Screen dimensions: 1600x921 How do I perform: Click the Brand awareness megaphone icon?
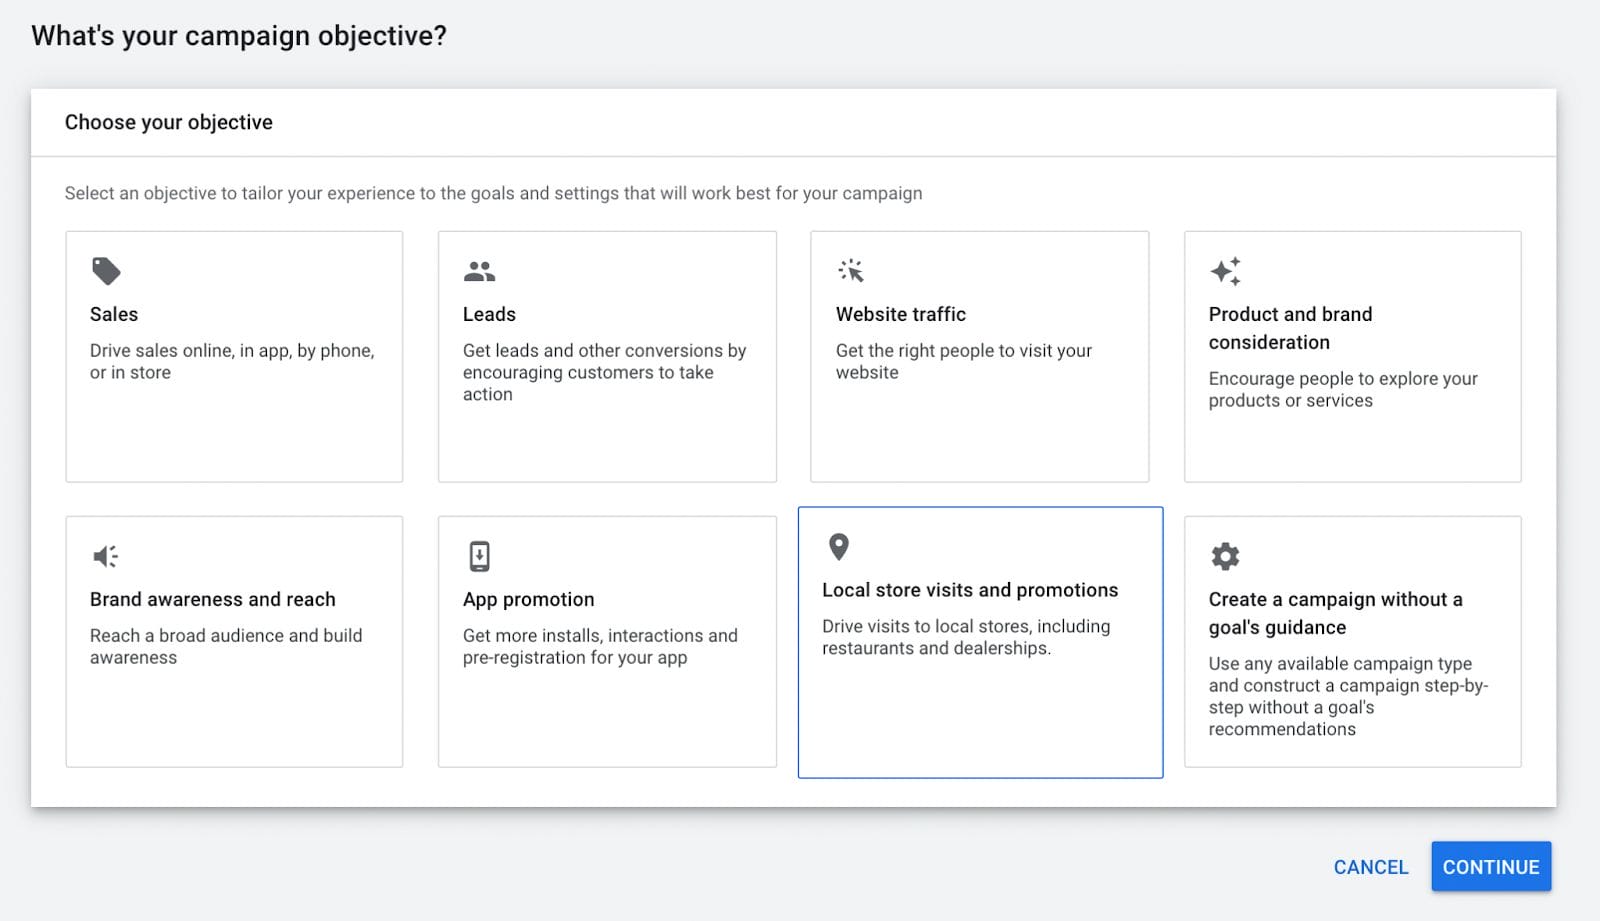click(106, 556)
